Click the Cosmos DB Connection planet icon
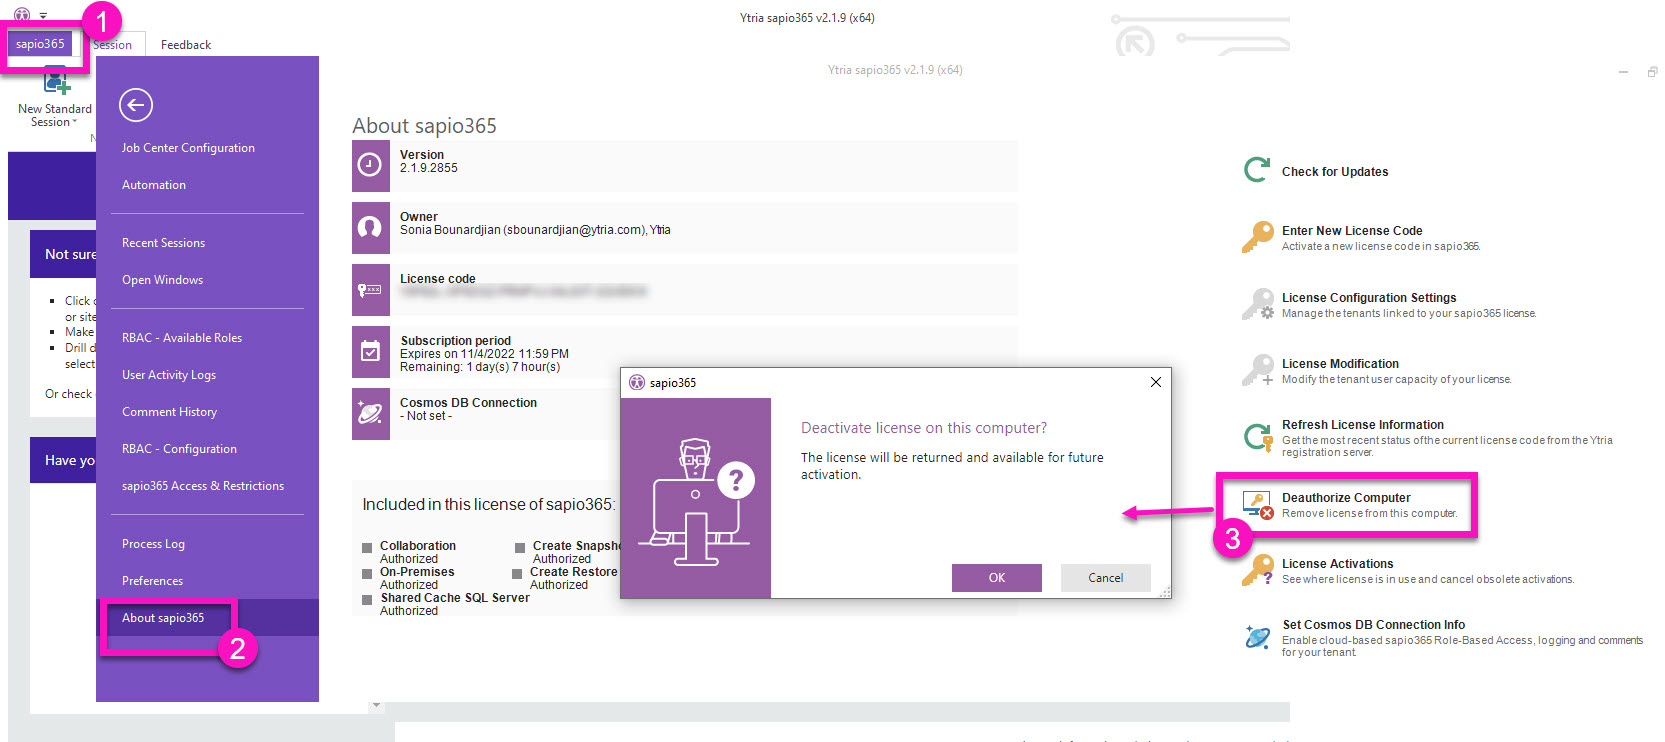Viewport: 1665px width, 742px height. pos(370,413)
